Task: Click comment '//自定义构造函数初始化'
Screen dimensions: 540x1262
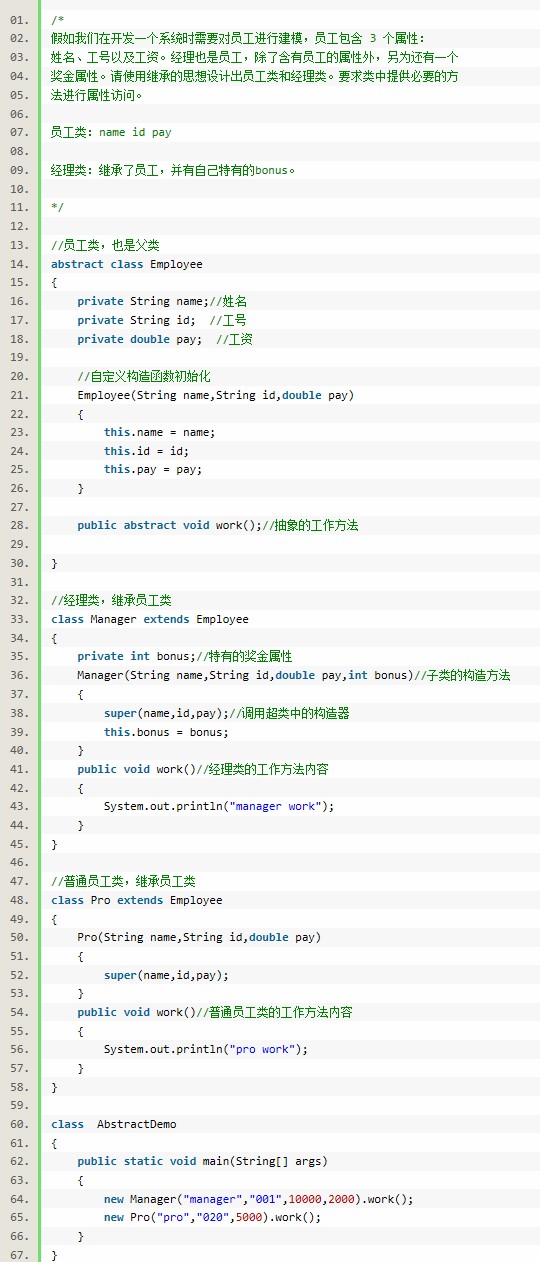Action: [143, 376]
